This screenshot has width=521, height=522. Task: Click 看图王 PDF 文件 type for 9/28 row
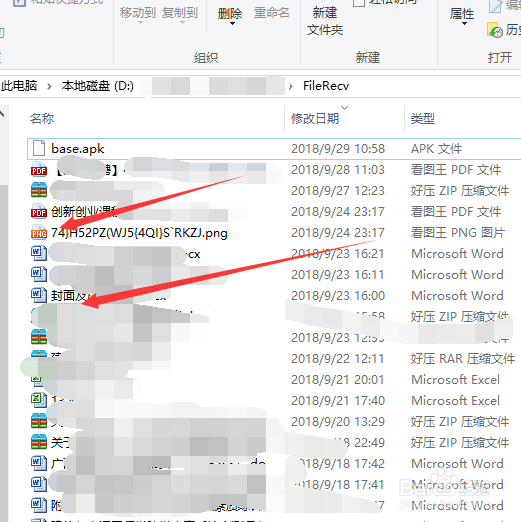(456, 170)
